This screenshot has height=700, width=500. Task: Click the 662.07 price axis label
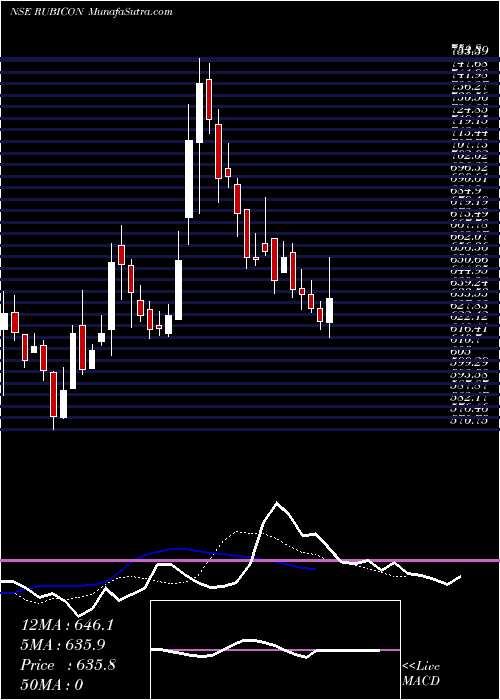(x=469, y=236)
